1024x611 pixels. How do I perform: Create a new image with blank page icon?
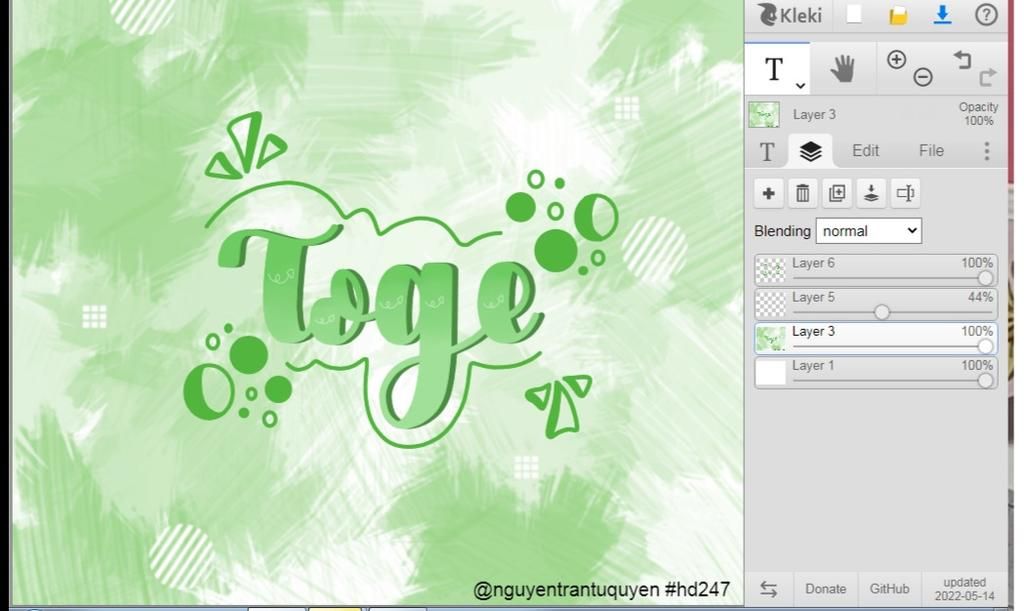coord(854,14)
